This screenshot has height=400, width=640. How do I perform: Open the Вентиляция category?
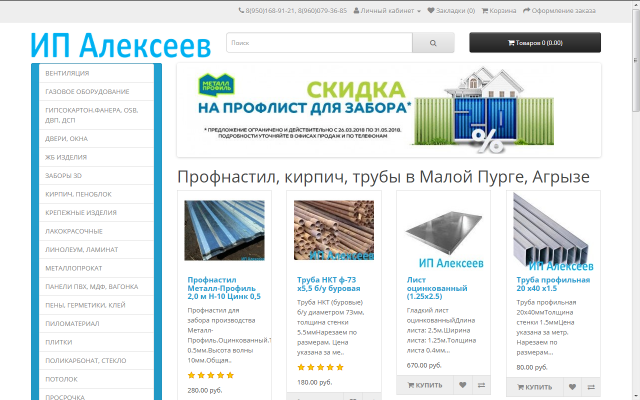point(96,73)
